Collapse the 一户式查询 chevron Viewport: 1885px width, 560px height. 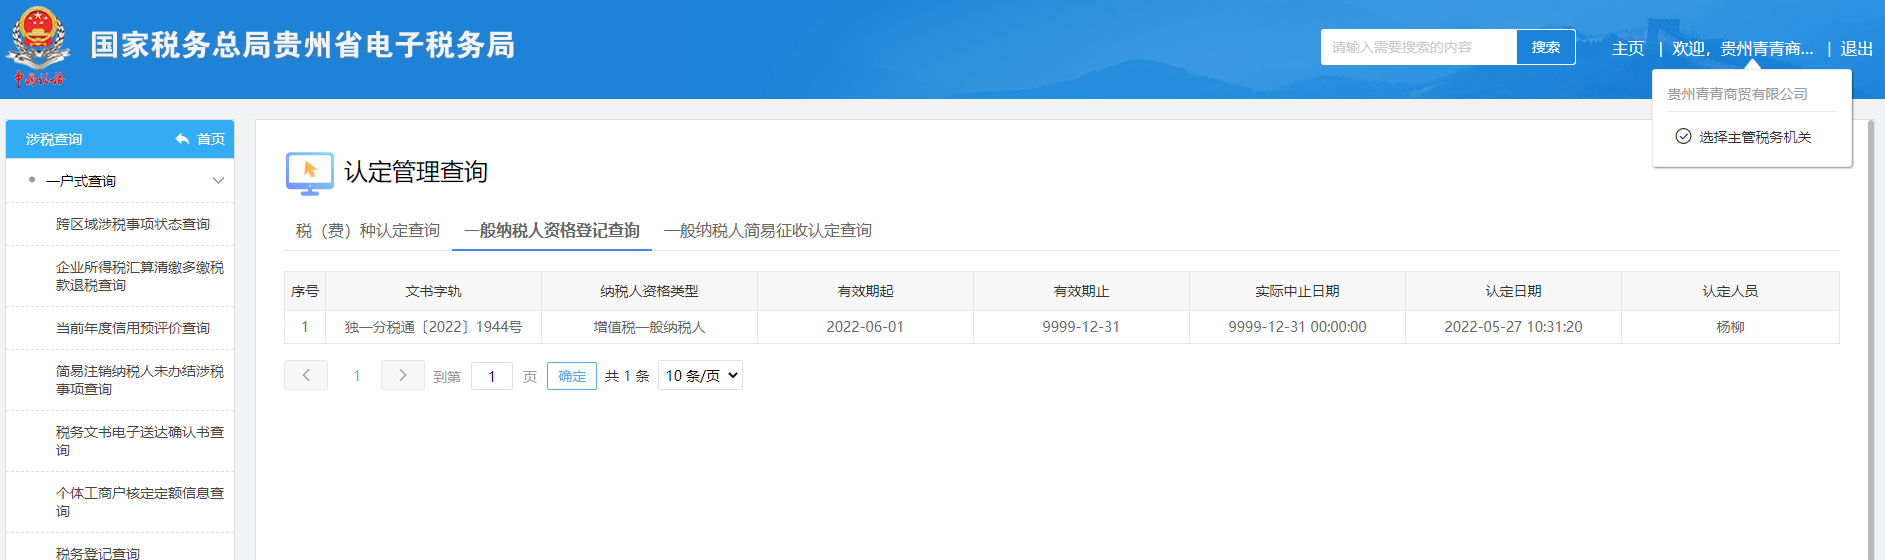218,181
